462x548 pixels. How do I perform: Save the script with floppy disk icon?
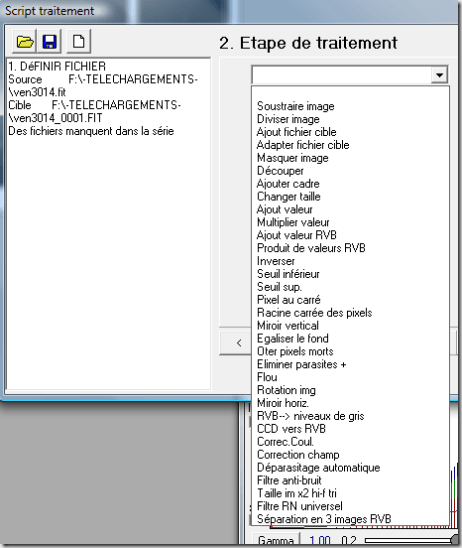(x=49, y=42)
